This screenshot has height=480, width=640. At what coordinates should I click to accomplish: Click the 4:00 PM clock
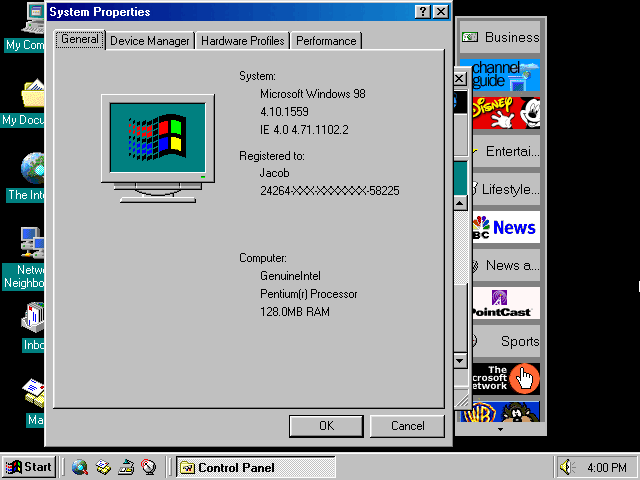[x=607, y=467]
